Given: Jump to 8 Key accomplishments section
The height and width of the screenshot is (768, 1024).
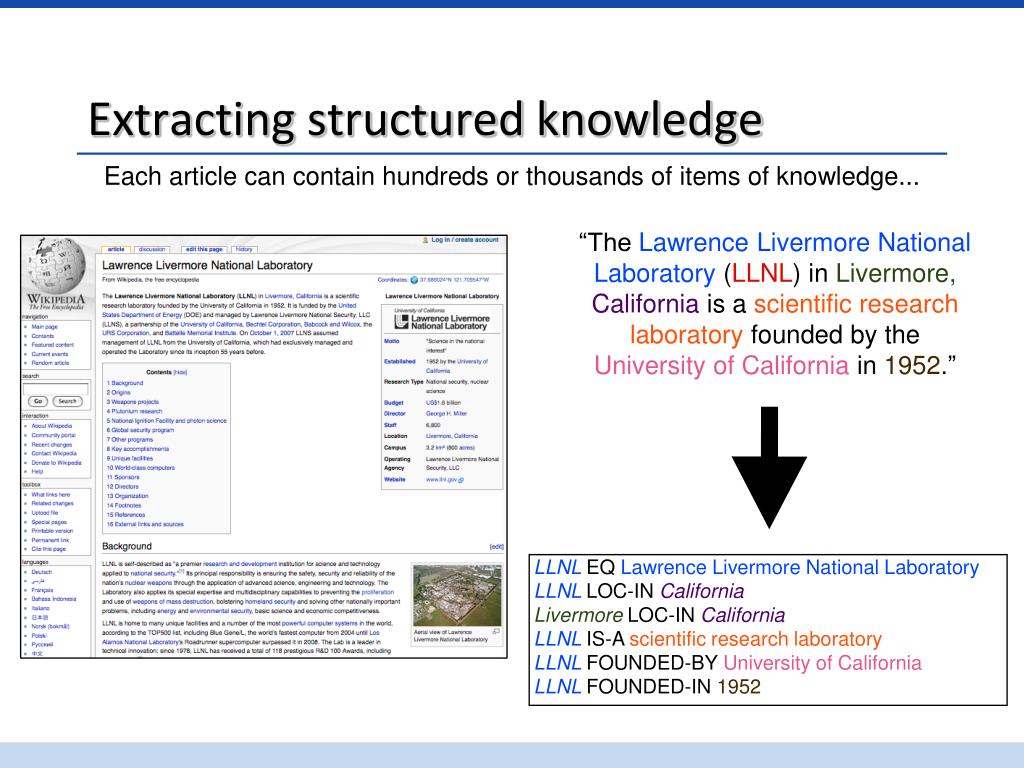Looking at the screenshot, I should pyautogui.click(x=138, y=449).
